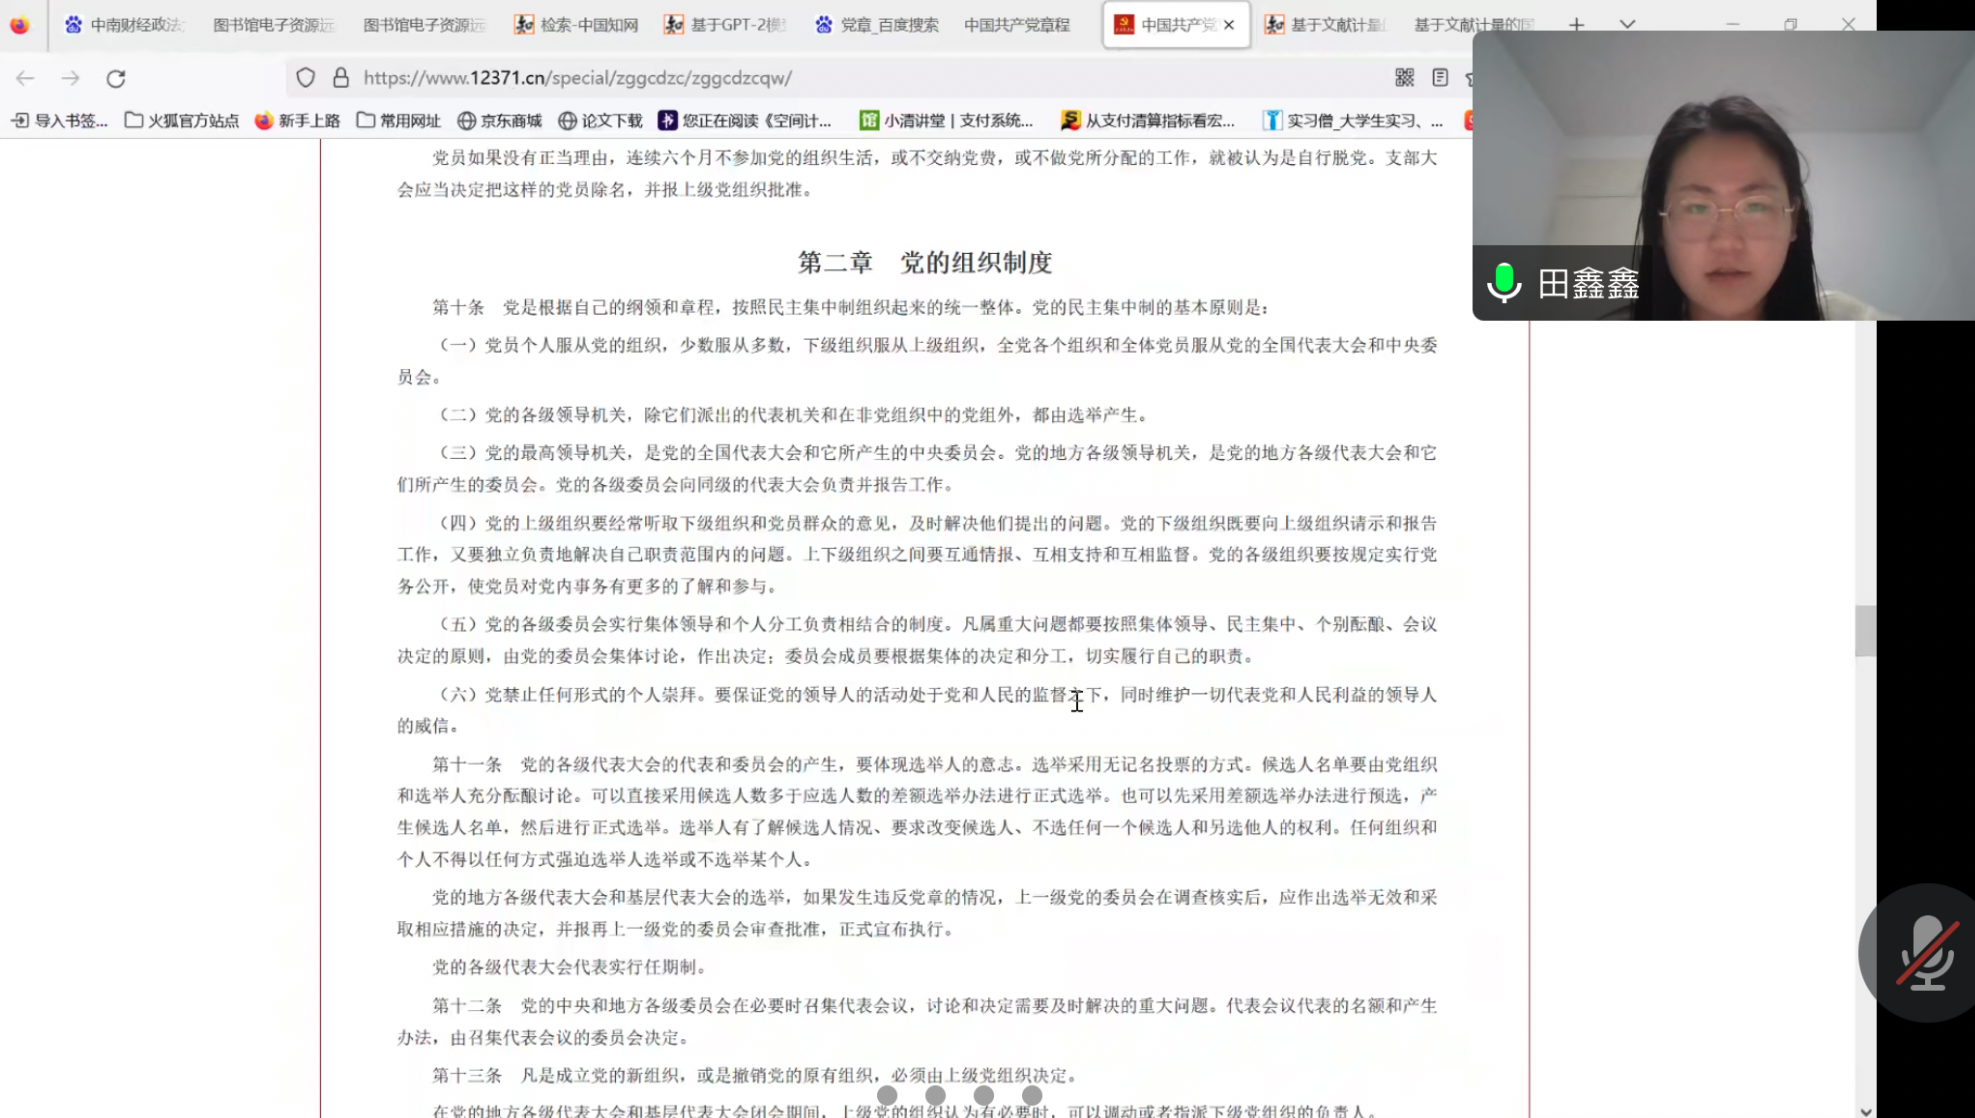
Task: Open 火狐官方站点 bookmark folder
Action: pyautogui.click(x=182, y=120)
